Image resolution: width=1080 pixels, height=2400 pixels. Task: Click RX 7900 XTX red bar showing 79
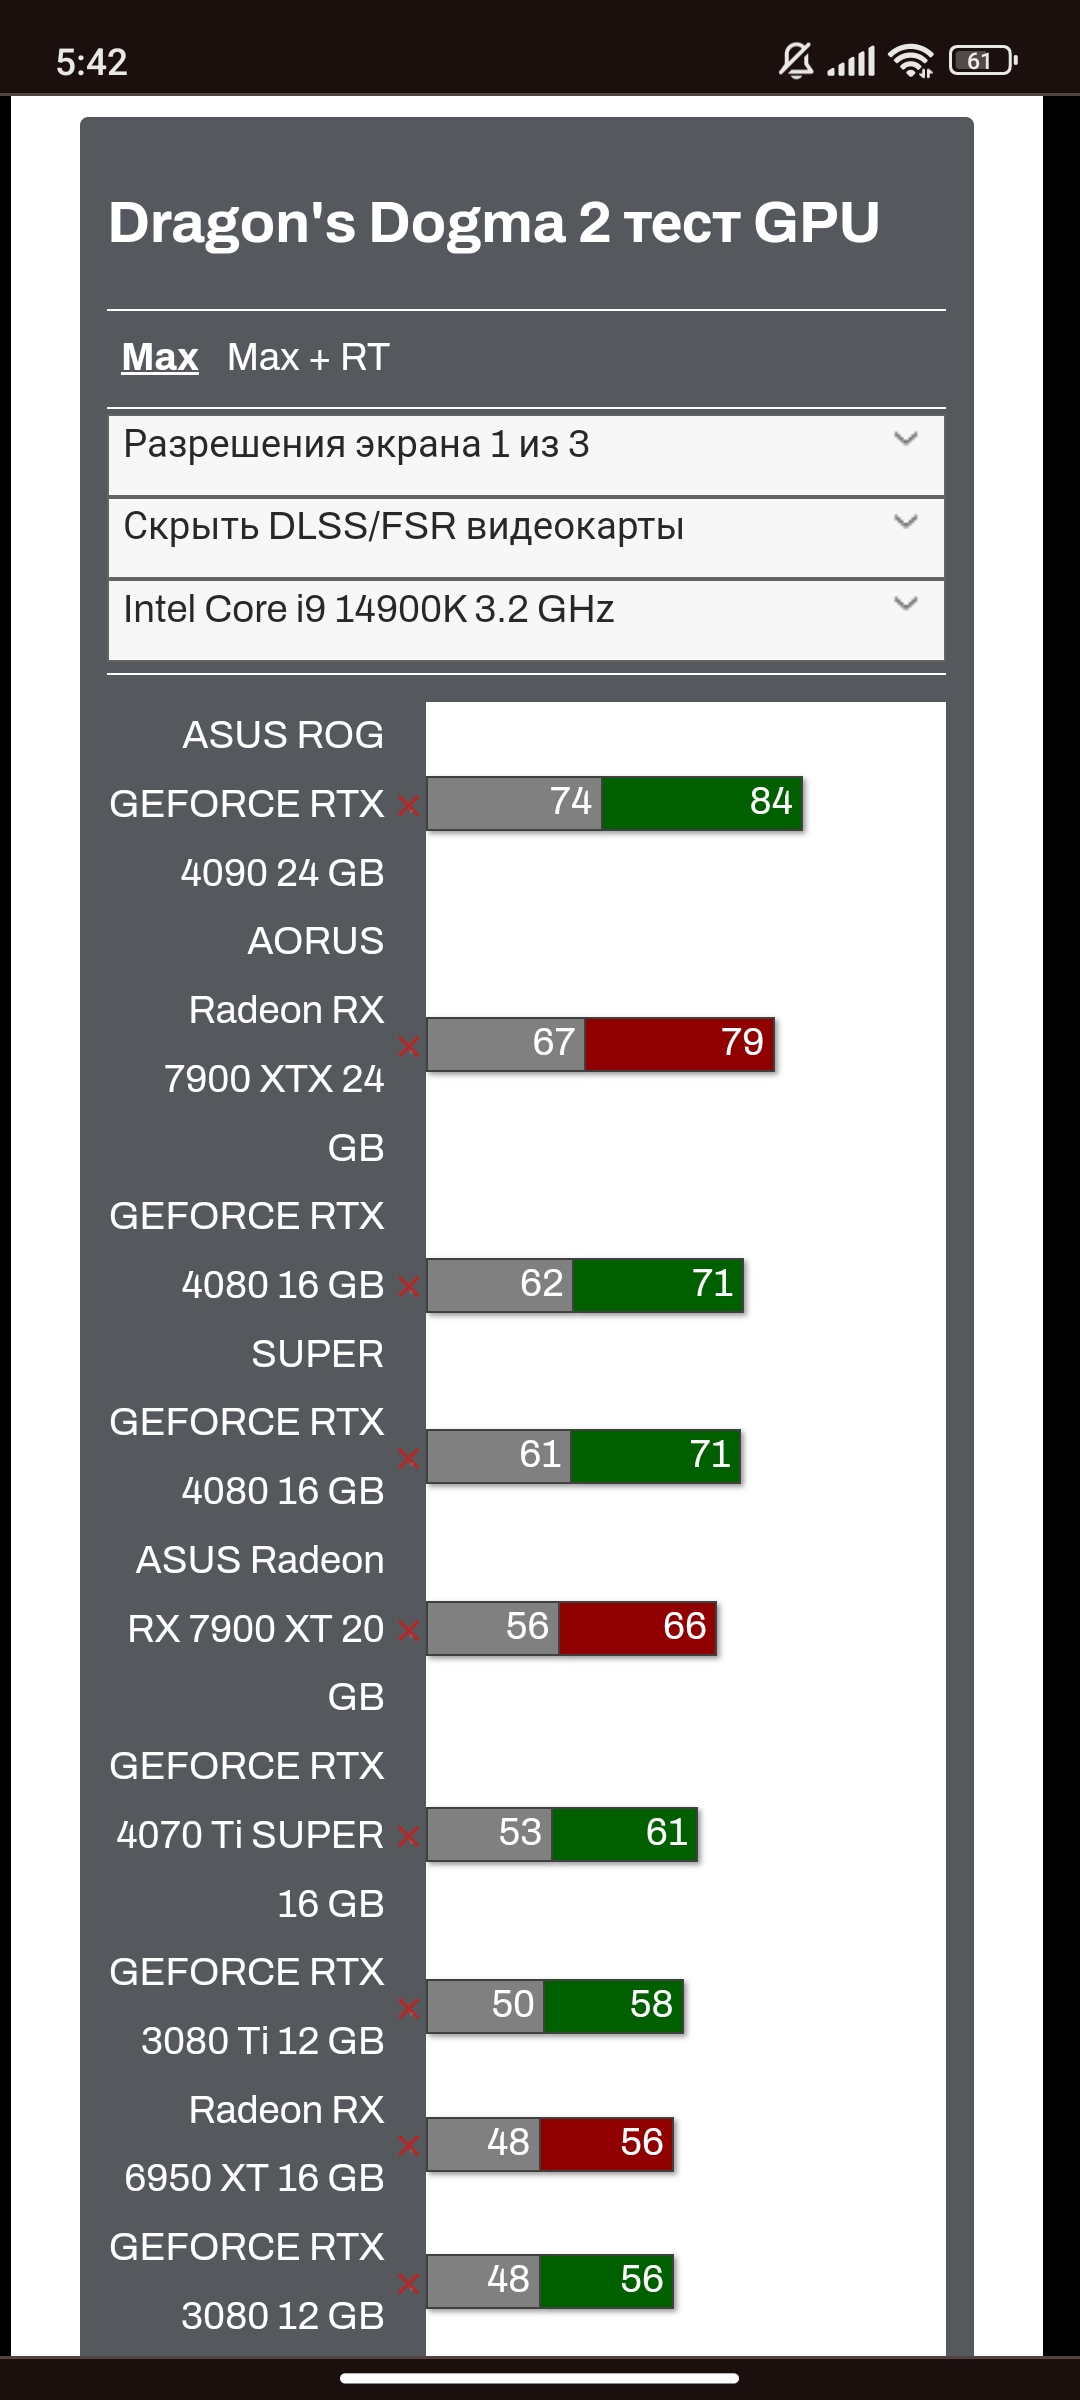pos(680,1044)
